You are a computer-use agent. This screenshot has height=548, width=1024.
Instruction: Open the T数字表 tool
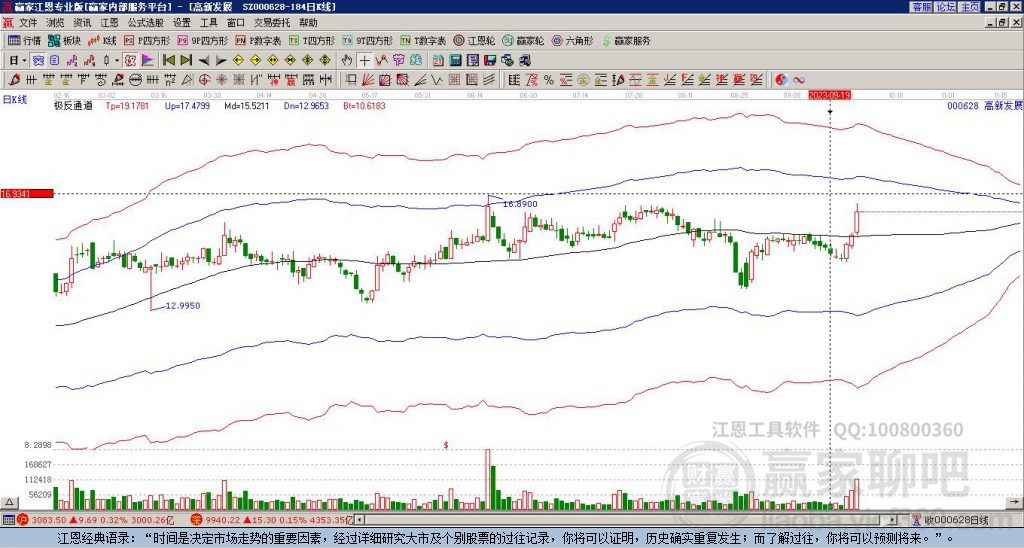pyautogui.click(x=423, y=40)
